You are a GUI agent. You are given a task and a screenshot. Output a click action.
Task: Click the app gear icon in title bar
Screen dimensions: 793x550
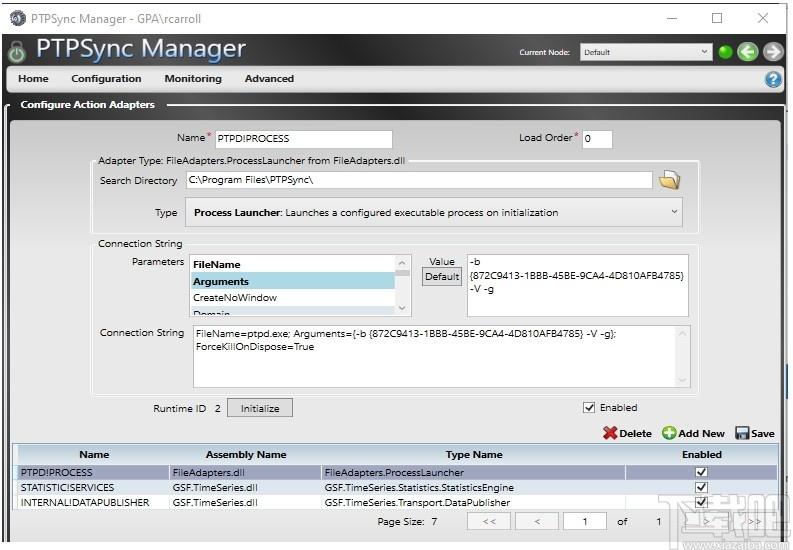pos(18,19)
